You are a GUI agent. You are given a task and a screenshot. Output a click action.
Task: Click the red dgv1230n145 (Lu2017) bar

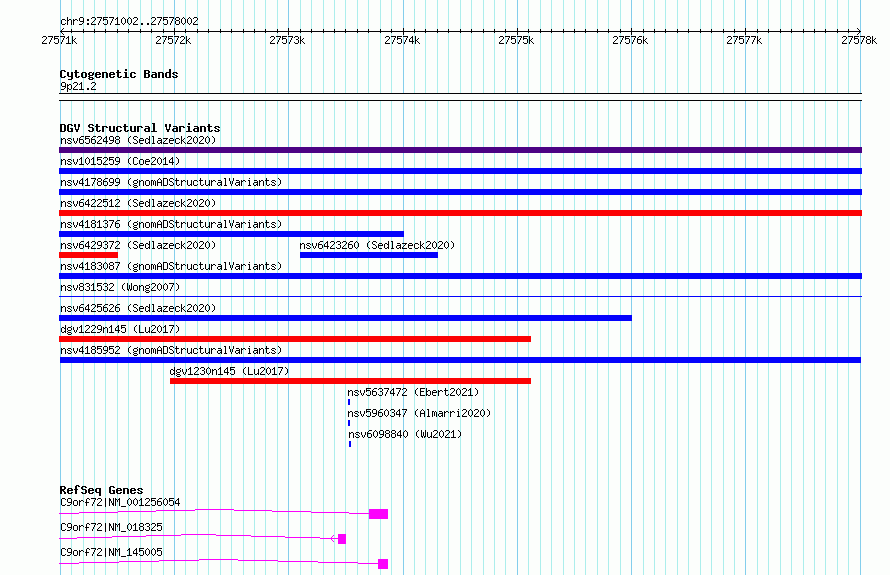tap(350, 381)
